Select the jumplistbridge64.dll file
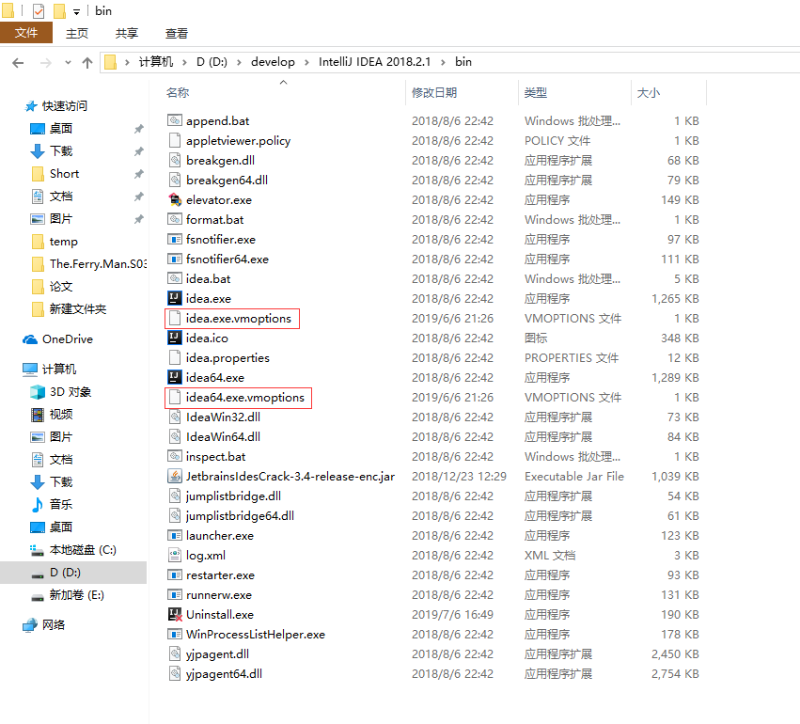Viewport: 800px width, 724px height. click(240, 515)
